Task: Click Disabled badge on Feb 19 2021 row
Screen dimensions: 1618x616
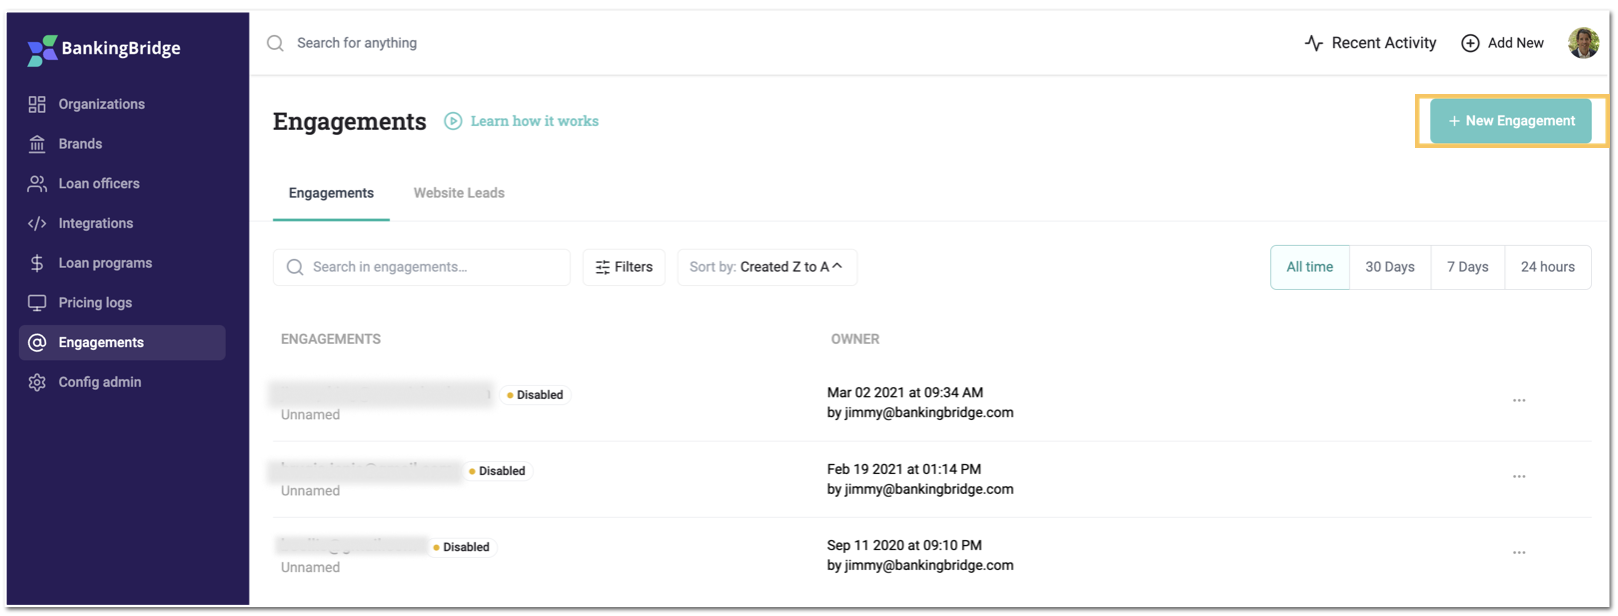Action: click(497, 471)
